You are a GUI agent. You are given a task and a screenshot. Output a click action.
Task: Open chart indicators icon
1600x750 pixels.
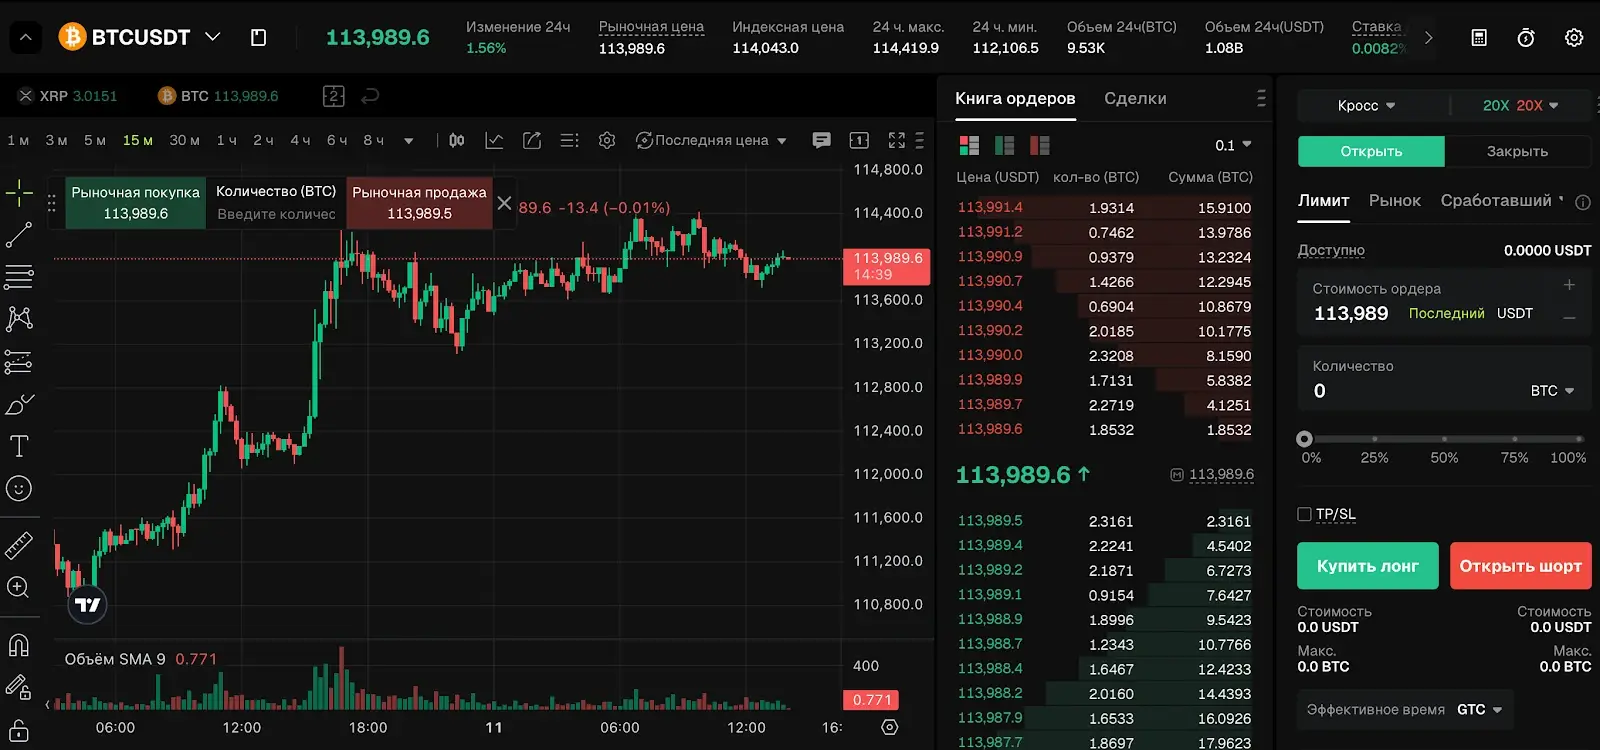point(494,141)
